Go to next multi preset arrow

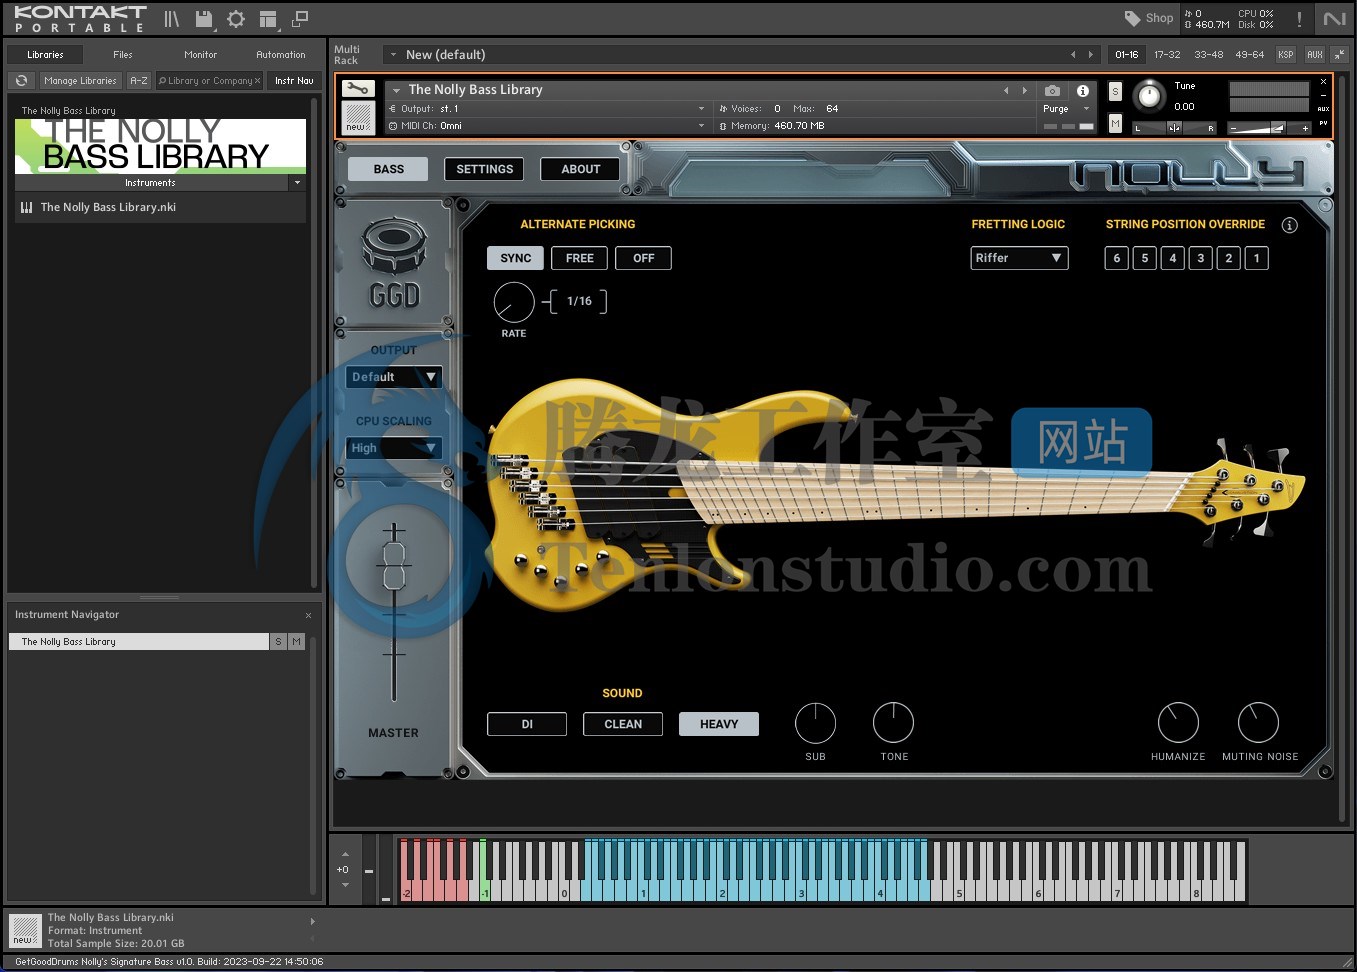[1090, 54]
